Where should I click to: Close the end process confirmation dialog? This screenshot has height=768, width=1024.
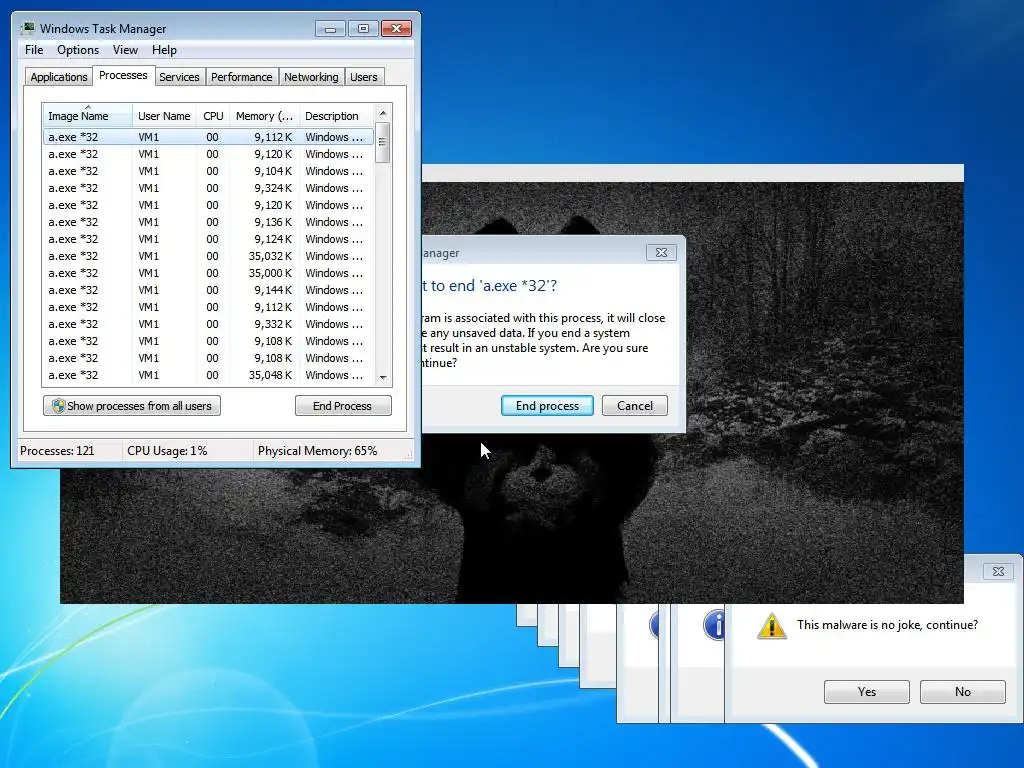(x=661, y=253)
